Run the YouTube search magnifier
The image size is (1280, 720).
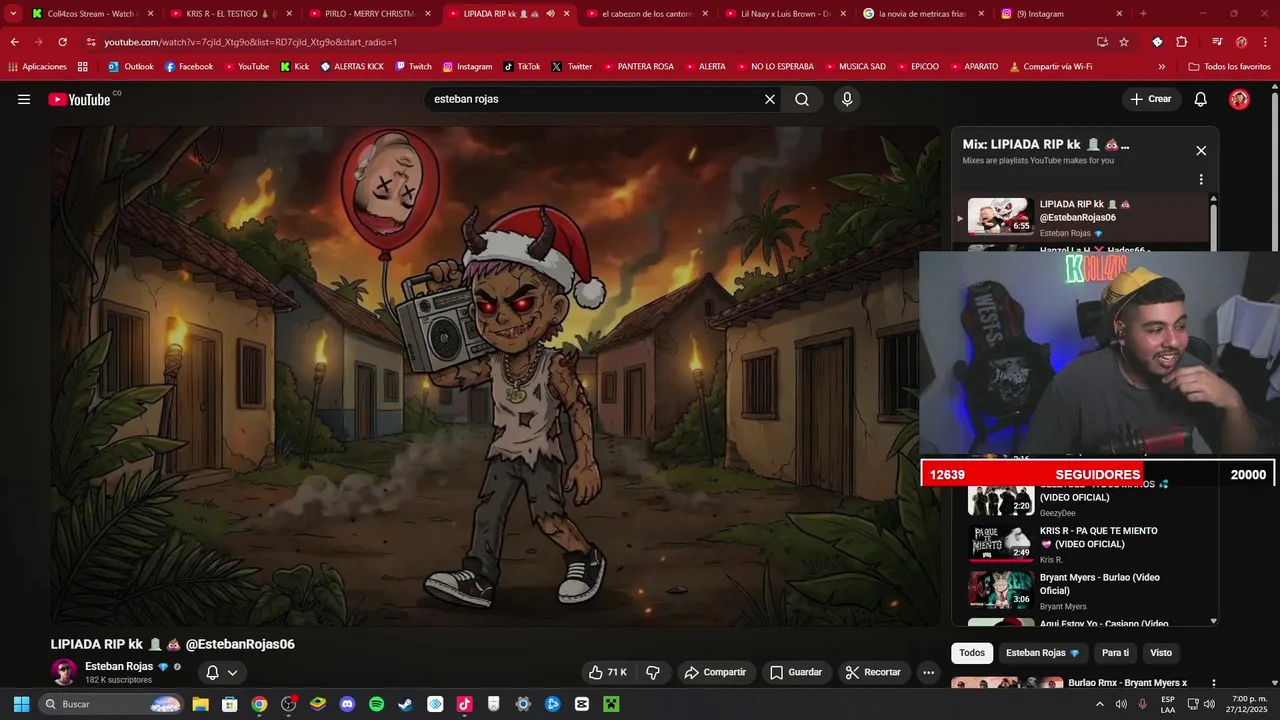(802, 99)
